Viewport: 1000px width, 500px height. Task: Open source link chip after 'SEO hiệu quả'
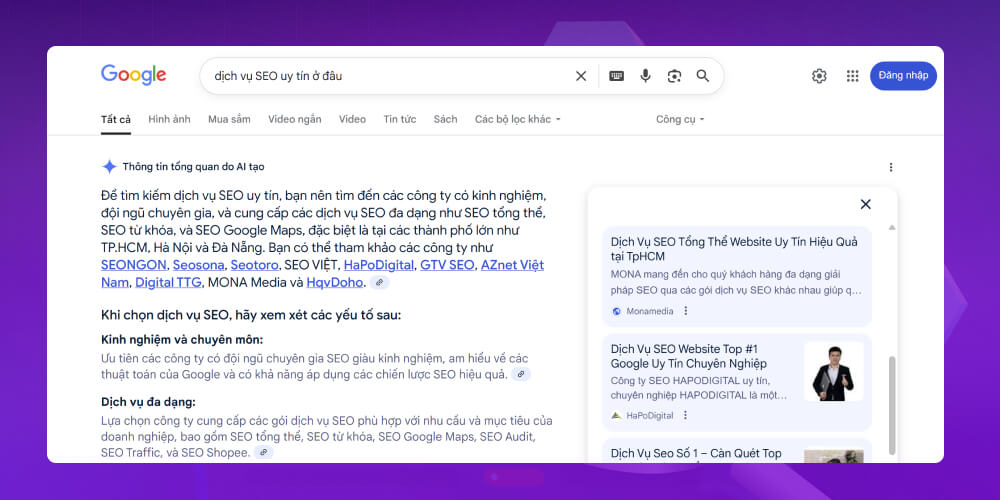521,374
